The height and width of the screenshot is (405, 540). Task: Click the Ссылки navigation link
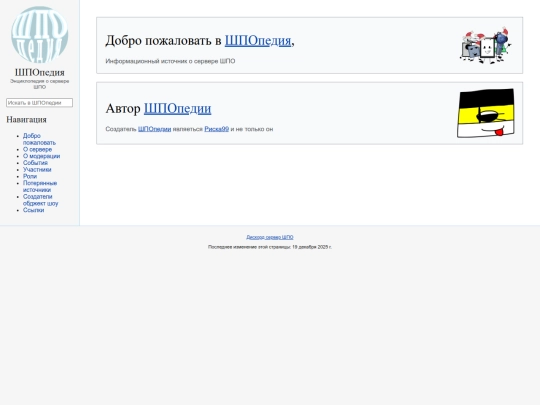click(x=33, y=210)
